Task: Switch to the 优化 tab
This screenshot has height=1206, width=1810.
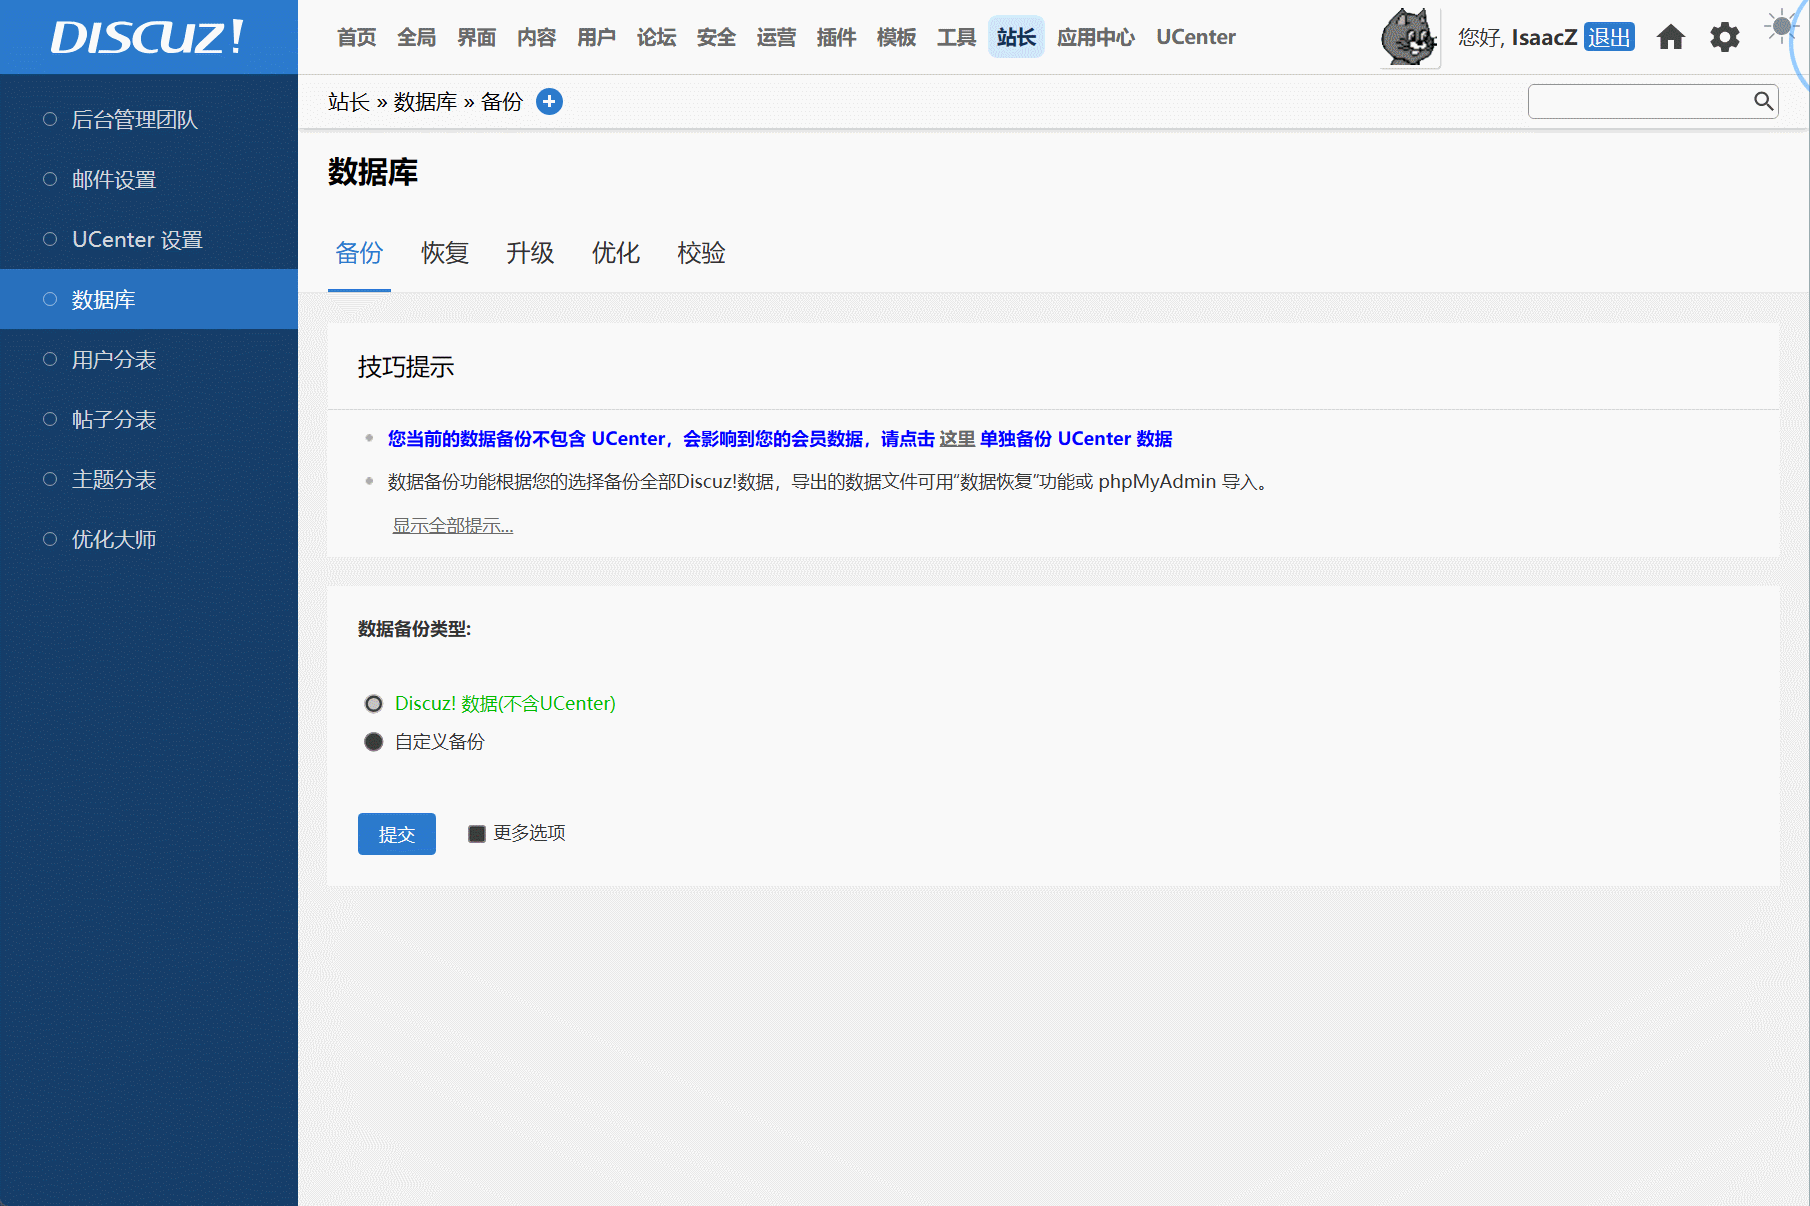Action: [616, 253]
